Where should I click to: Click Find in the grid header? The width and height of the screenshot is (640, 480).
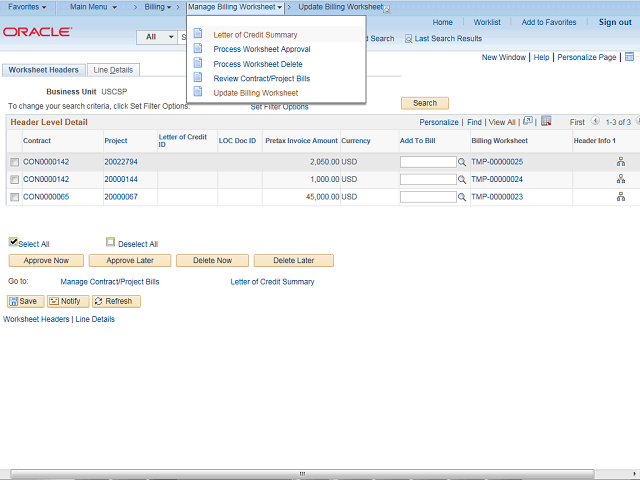pos(474,122)
